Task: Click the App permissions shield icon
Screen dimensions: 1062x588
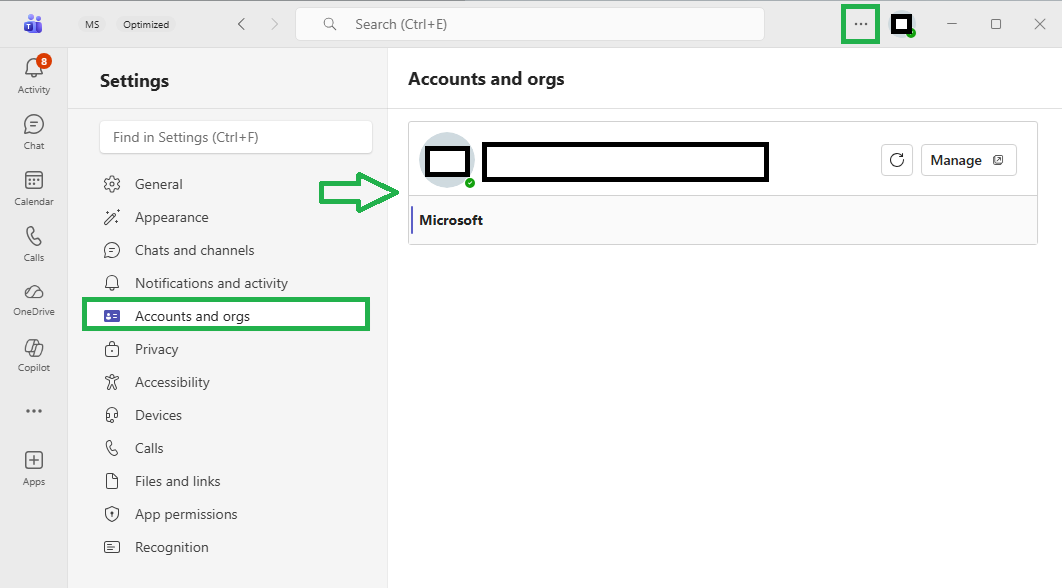Action: pyautogui.click(x=112, y=514)
